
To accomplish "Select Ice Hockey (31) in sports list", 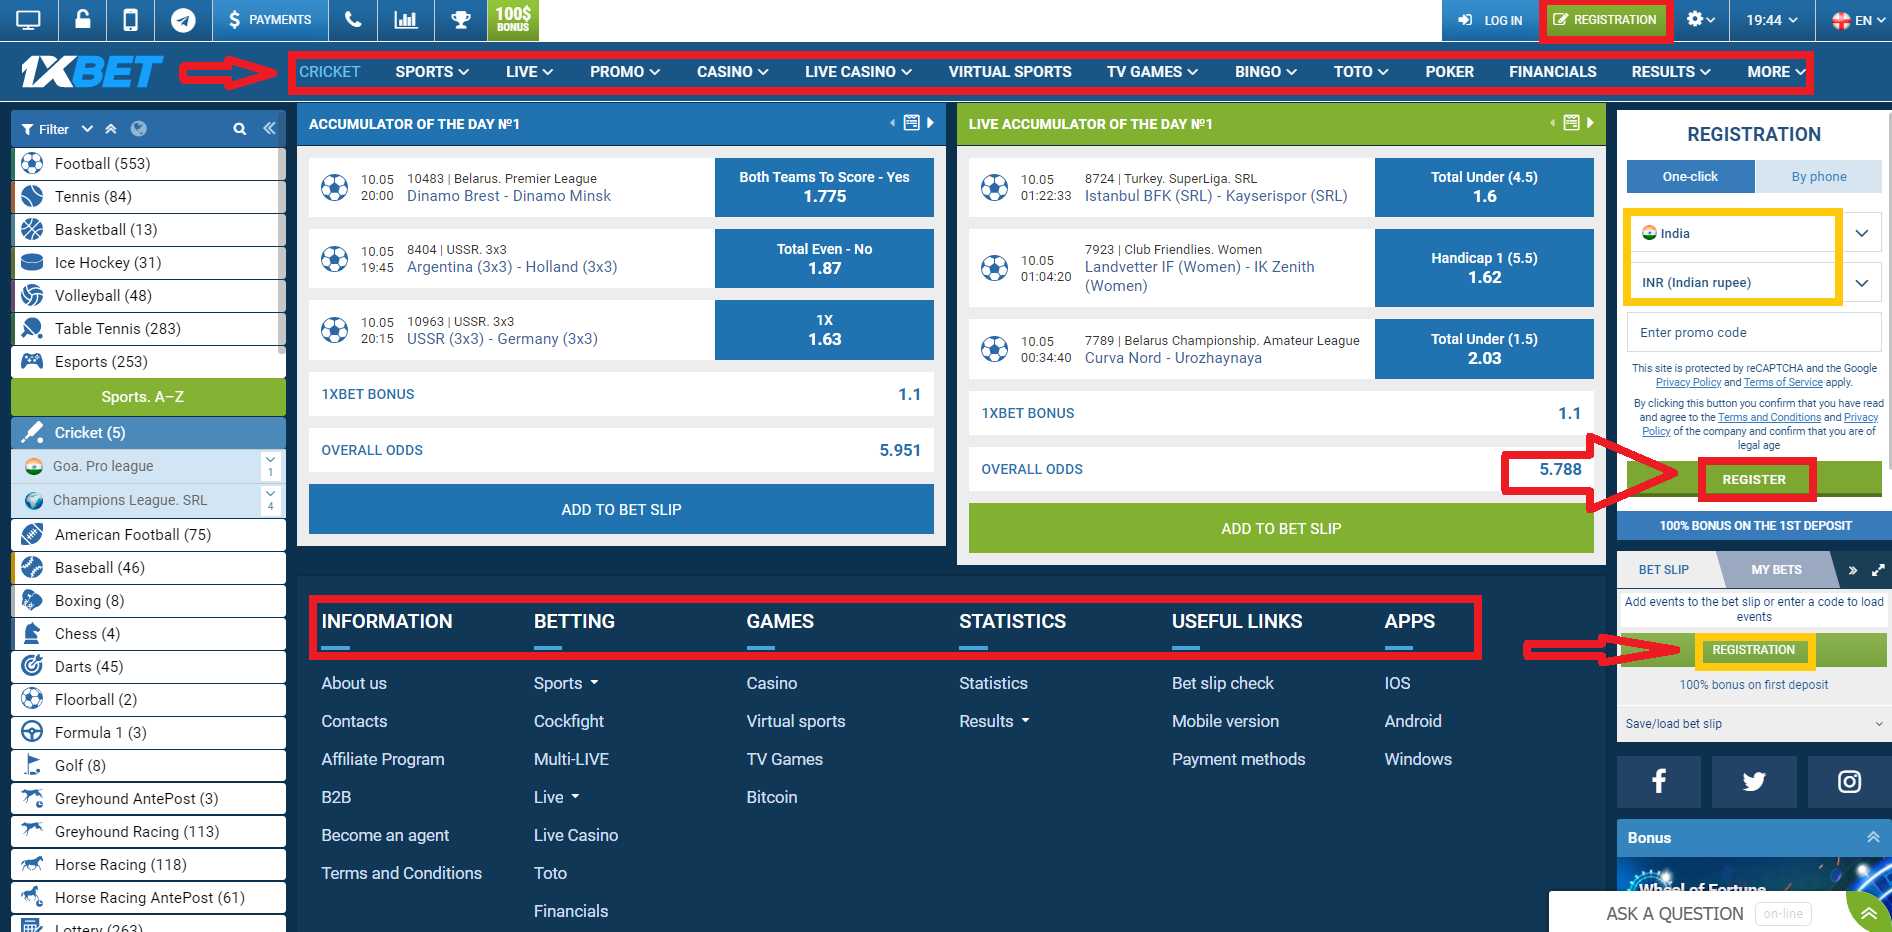I will click(148, 263).
